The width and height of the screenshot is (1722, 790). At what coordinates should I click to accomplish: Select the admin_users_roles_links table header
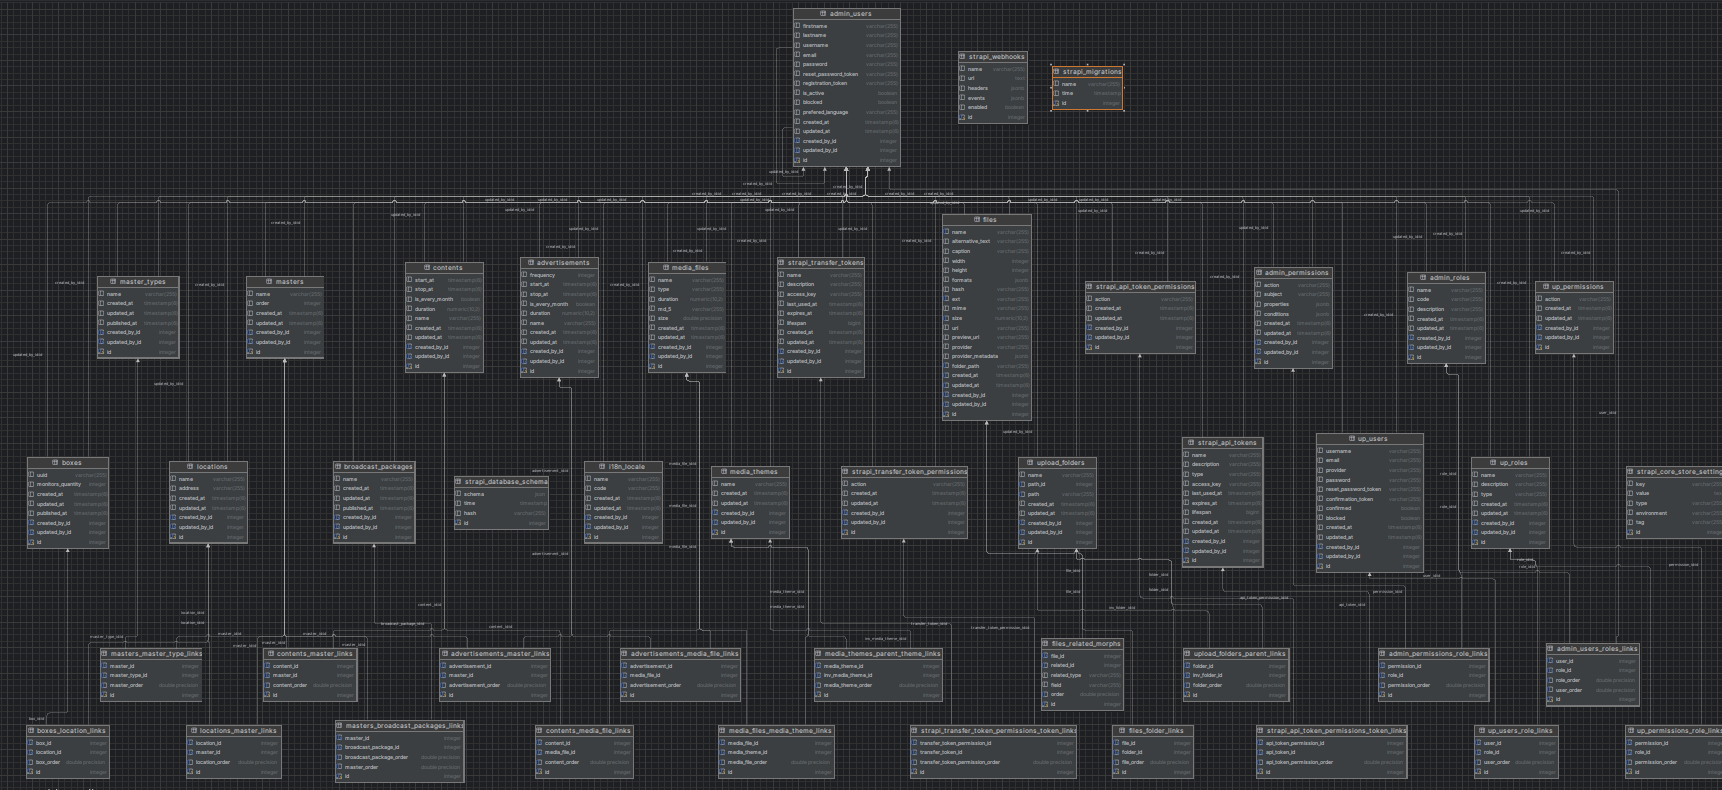tap(1596, 649)
